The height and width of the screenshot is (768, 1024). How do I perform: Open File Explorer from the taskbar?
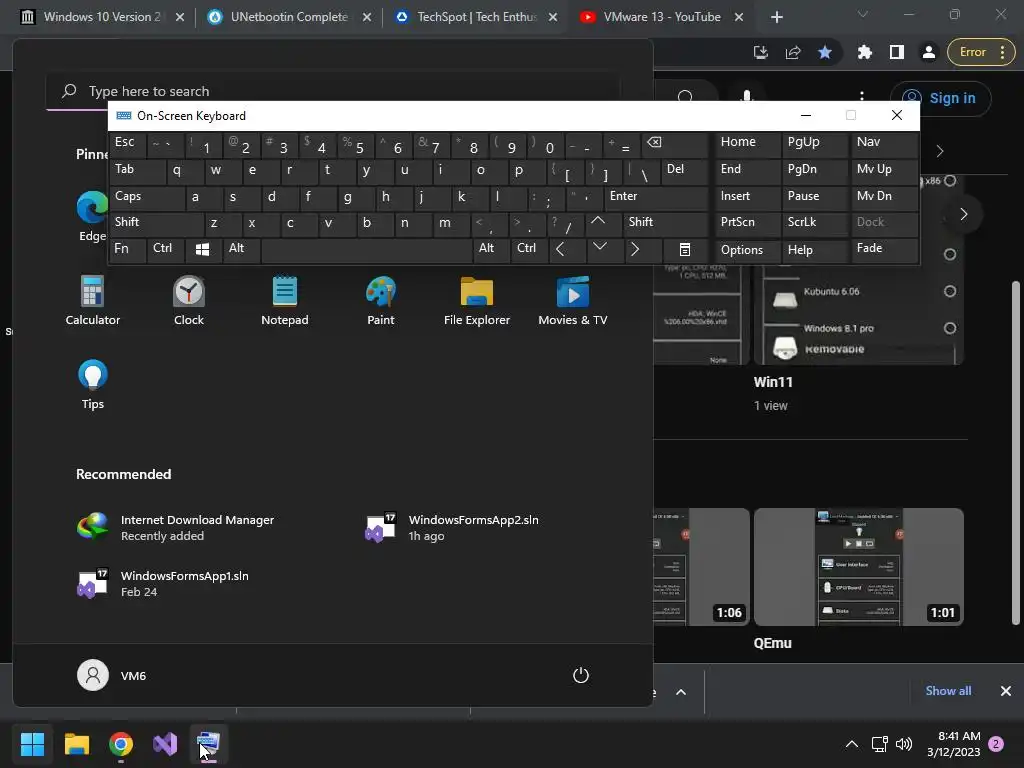(x=76, y=743)
